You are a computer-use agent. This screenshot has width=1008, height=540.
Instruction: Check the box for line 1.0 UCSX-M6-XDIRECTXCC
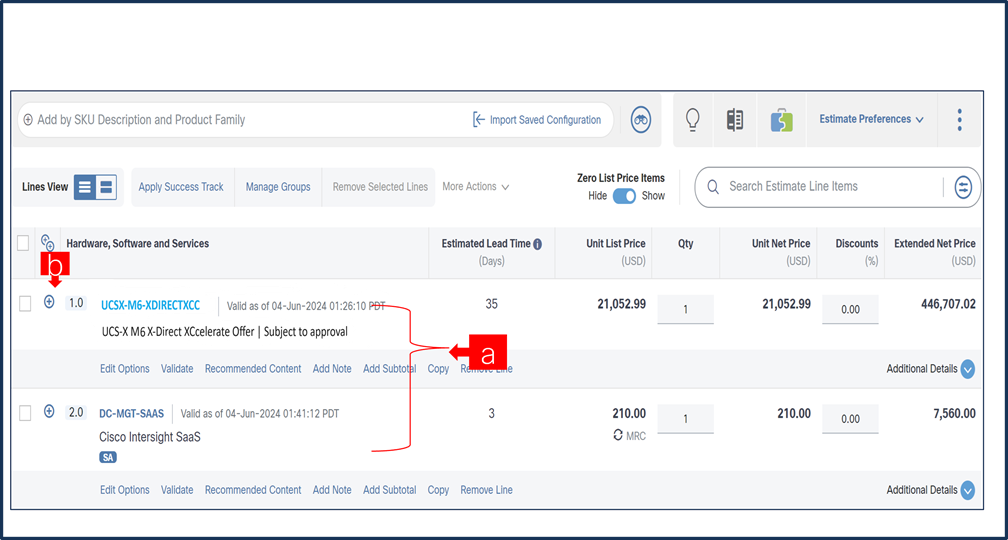click(25, 304)
